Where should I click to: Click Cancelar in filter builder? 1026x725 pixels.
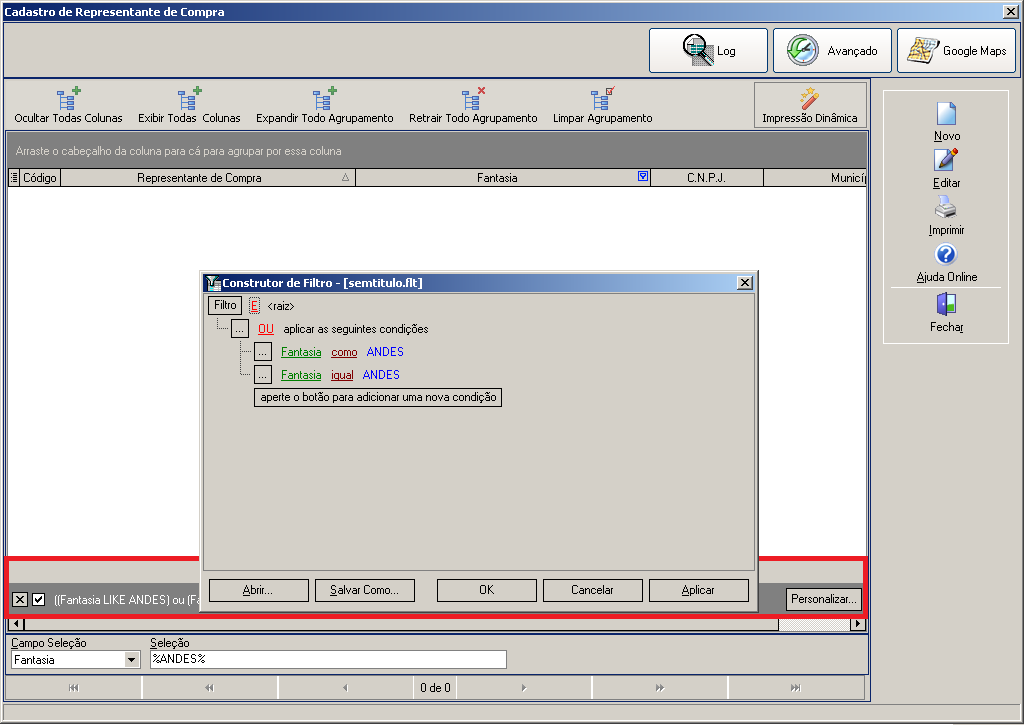pos(592,590)
